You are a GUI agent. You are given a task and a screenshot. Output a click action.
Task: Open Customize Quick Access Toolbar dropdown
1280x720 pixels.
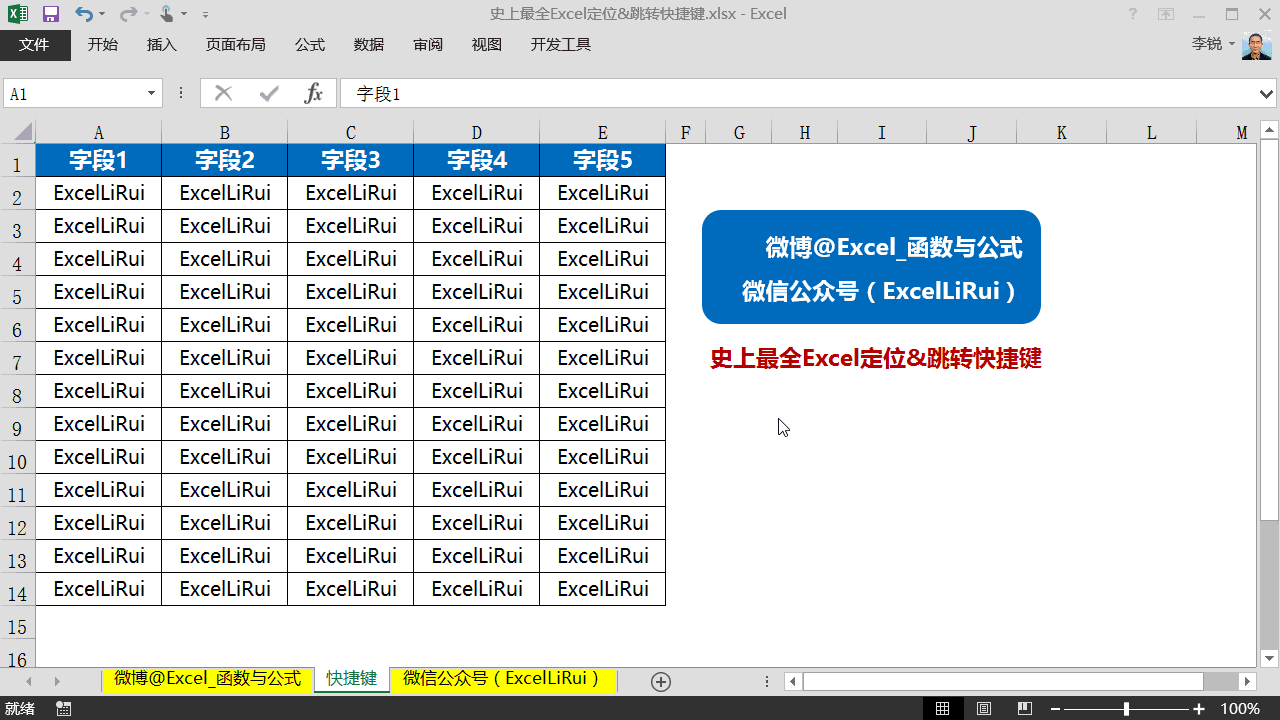[205, 15]
